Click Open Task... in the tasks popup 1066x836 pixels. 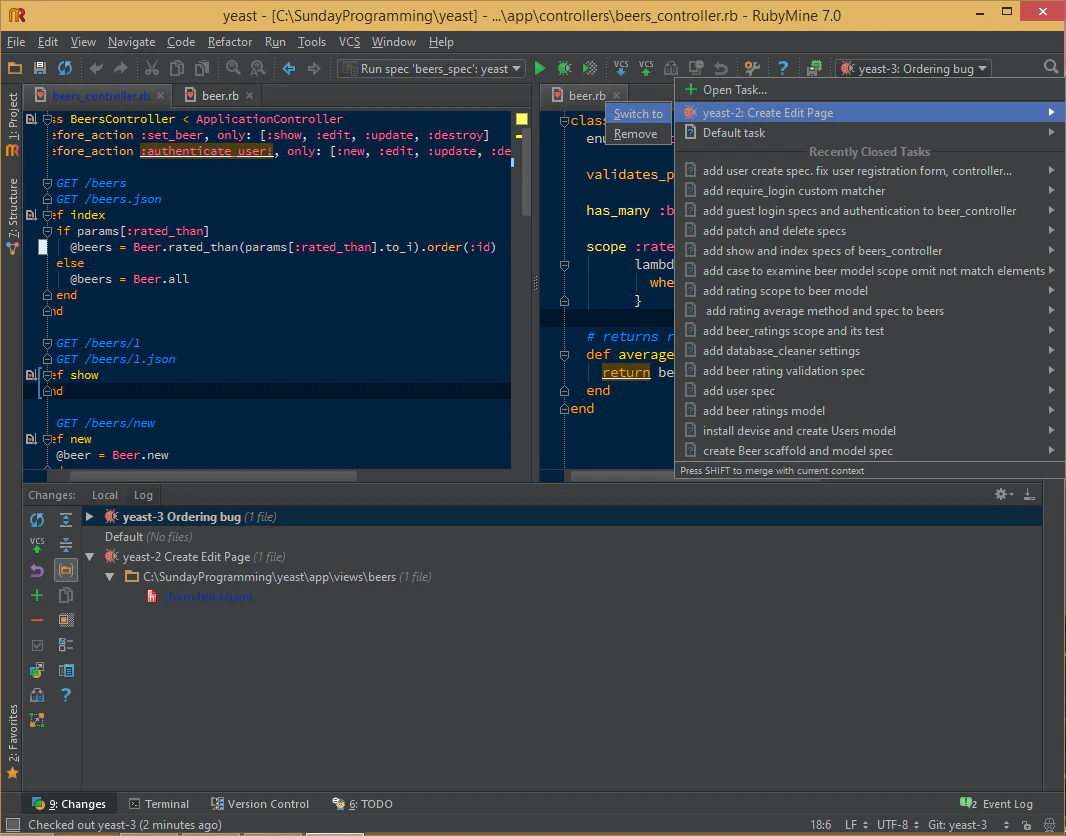point(869,90)
